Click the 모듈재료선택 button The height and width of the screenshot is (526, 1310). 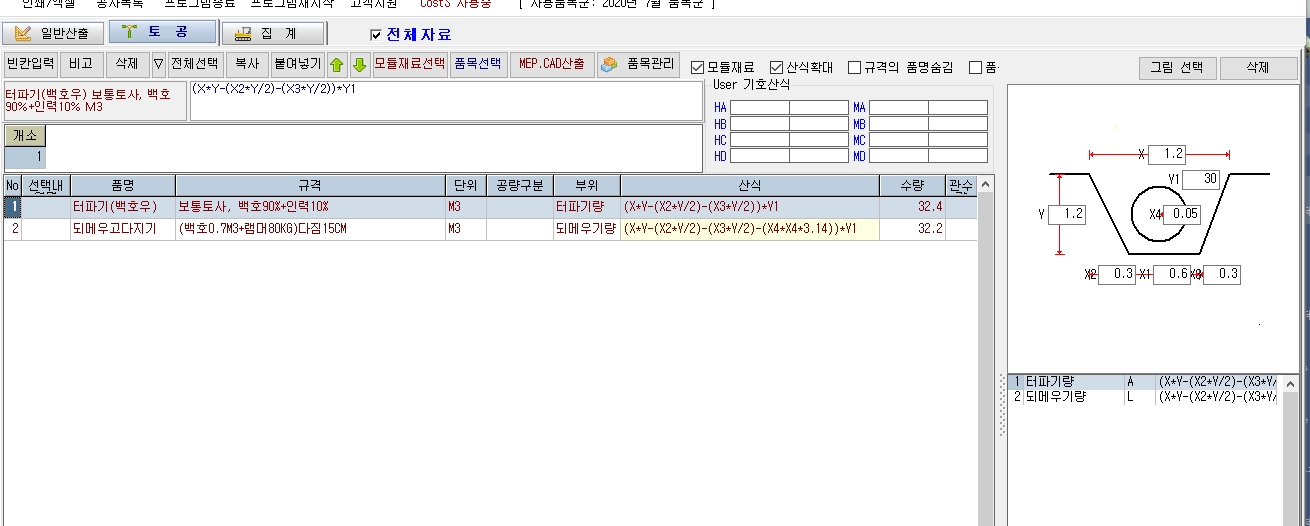coord(409,65)
